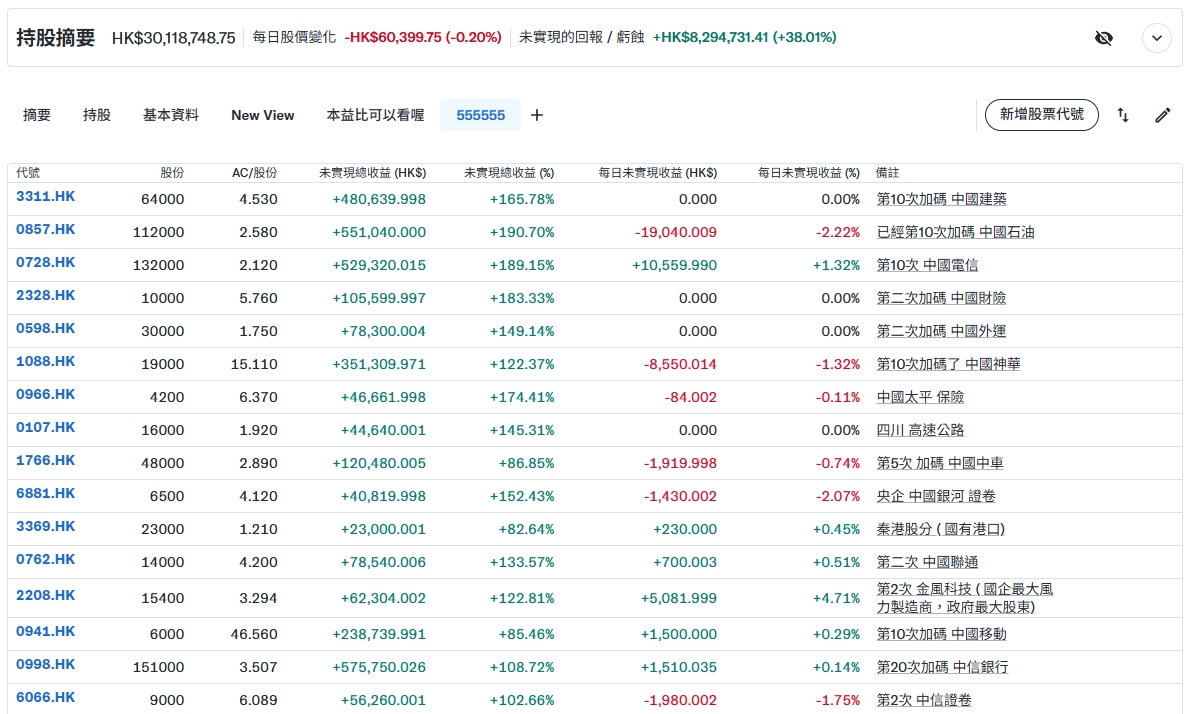Edit the note 中國太平 保險
Viewport: 1196px width, 714px height.
920,397
